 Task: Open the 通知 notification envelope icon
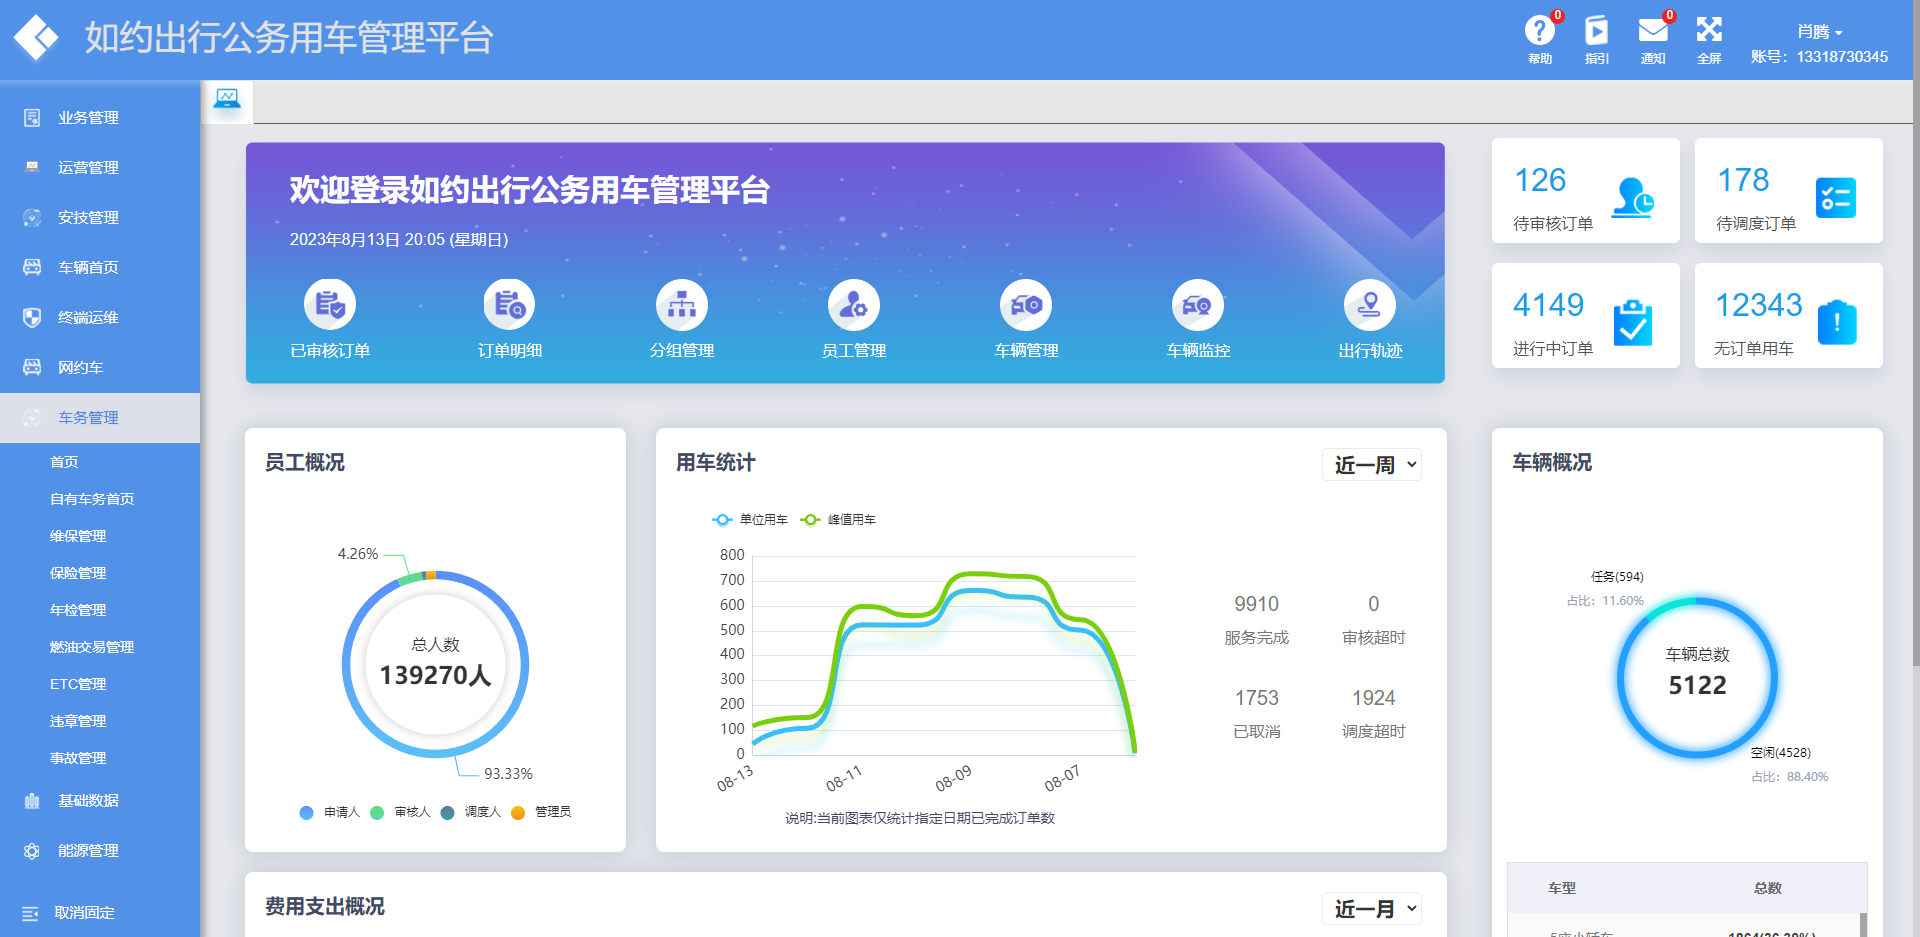pyautogui.click(x=1653, y=31)
